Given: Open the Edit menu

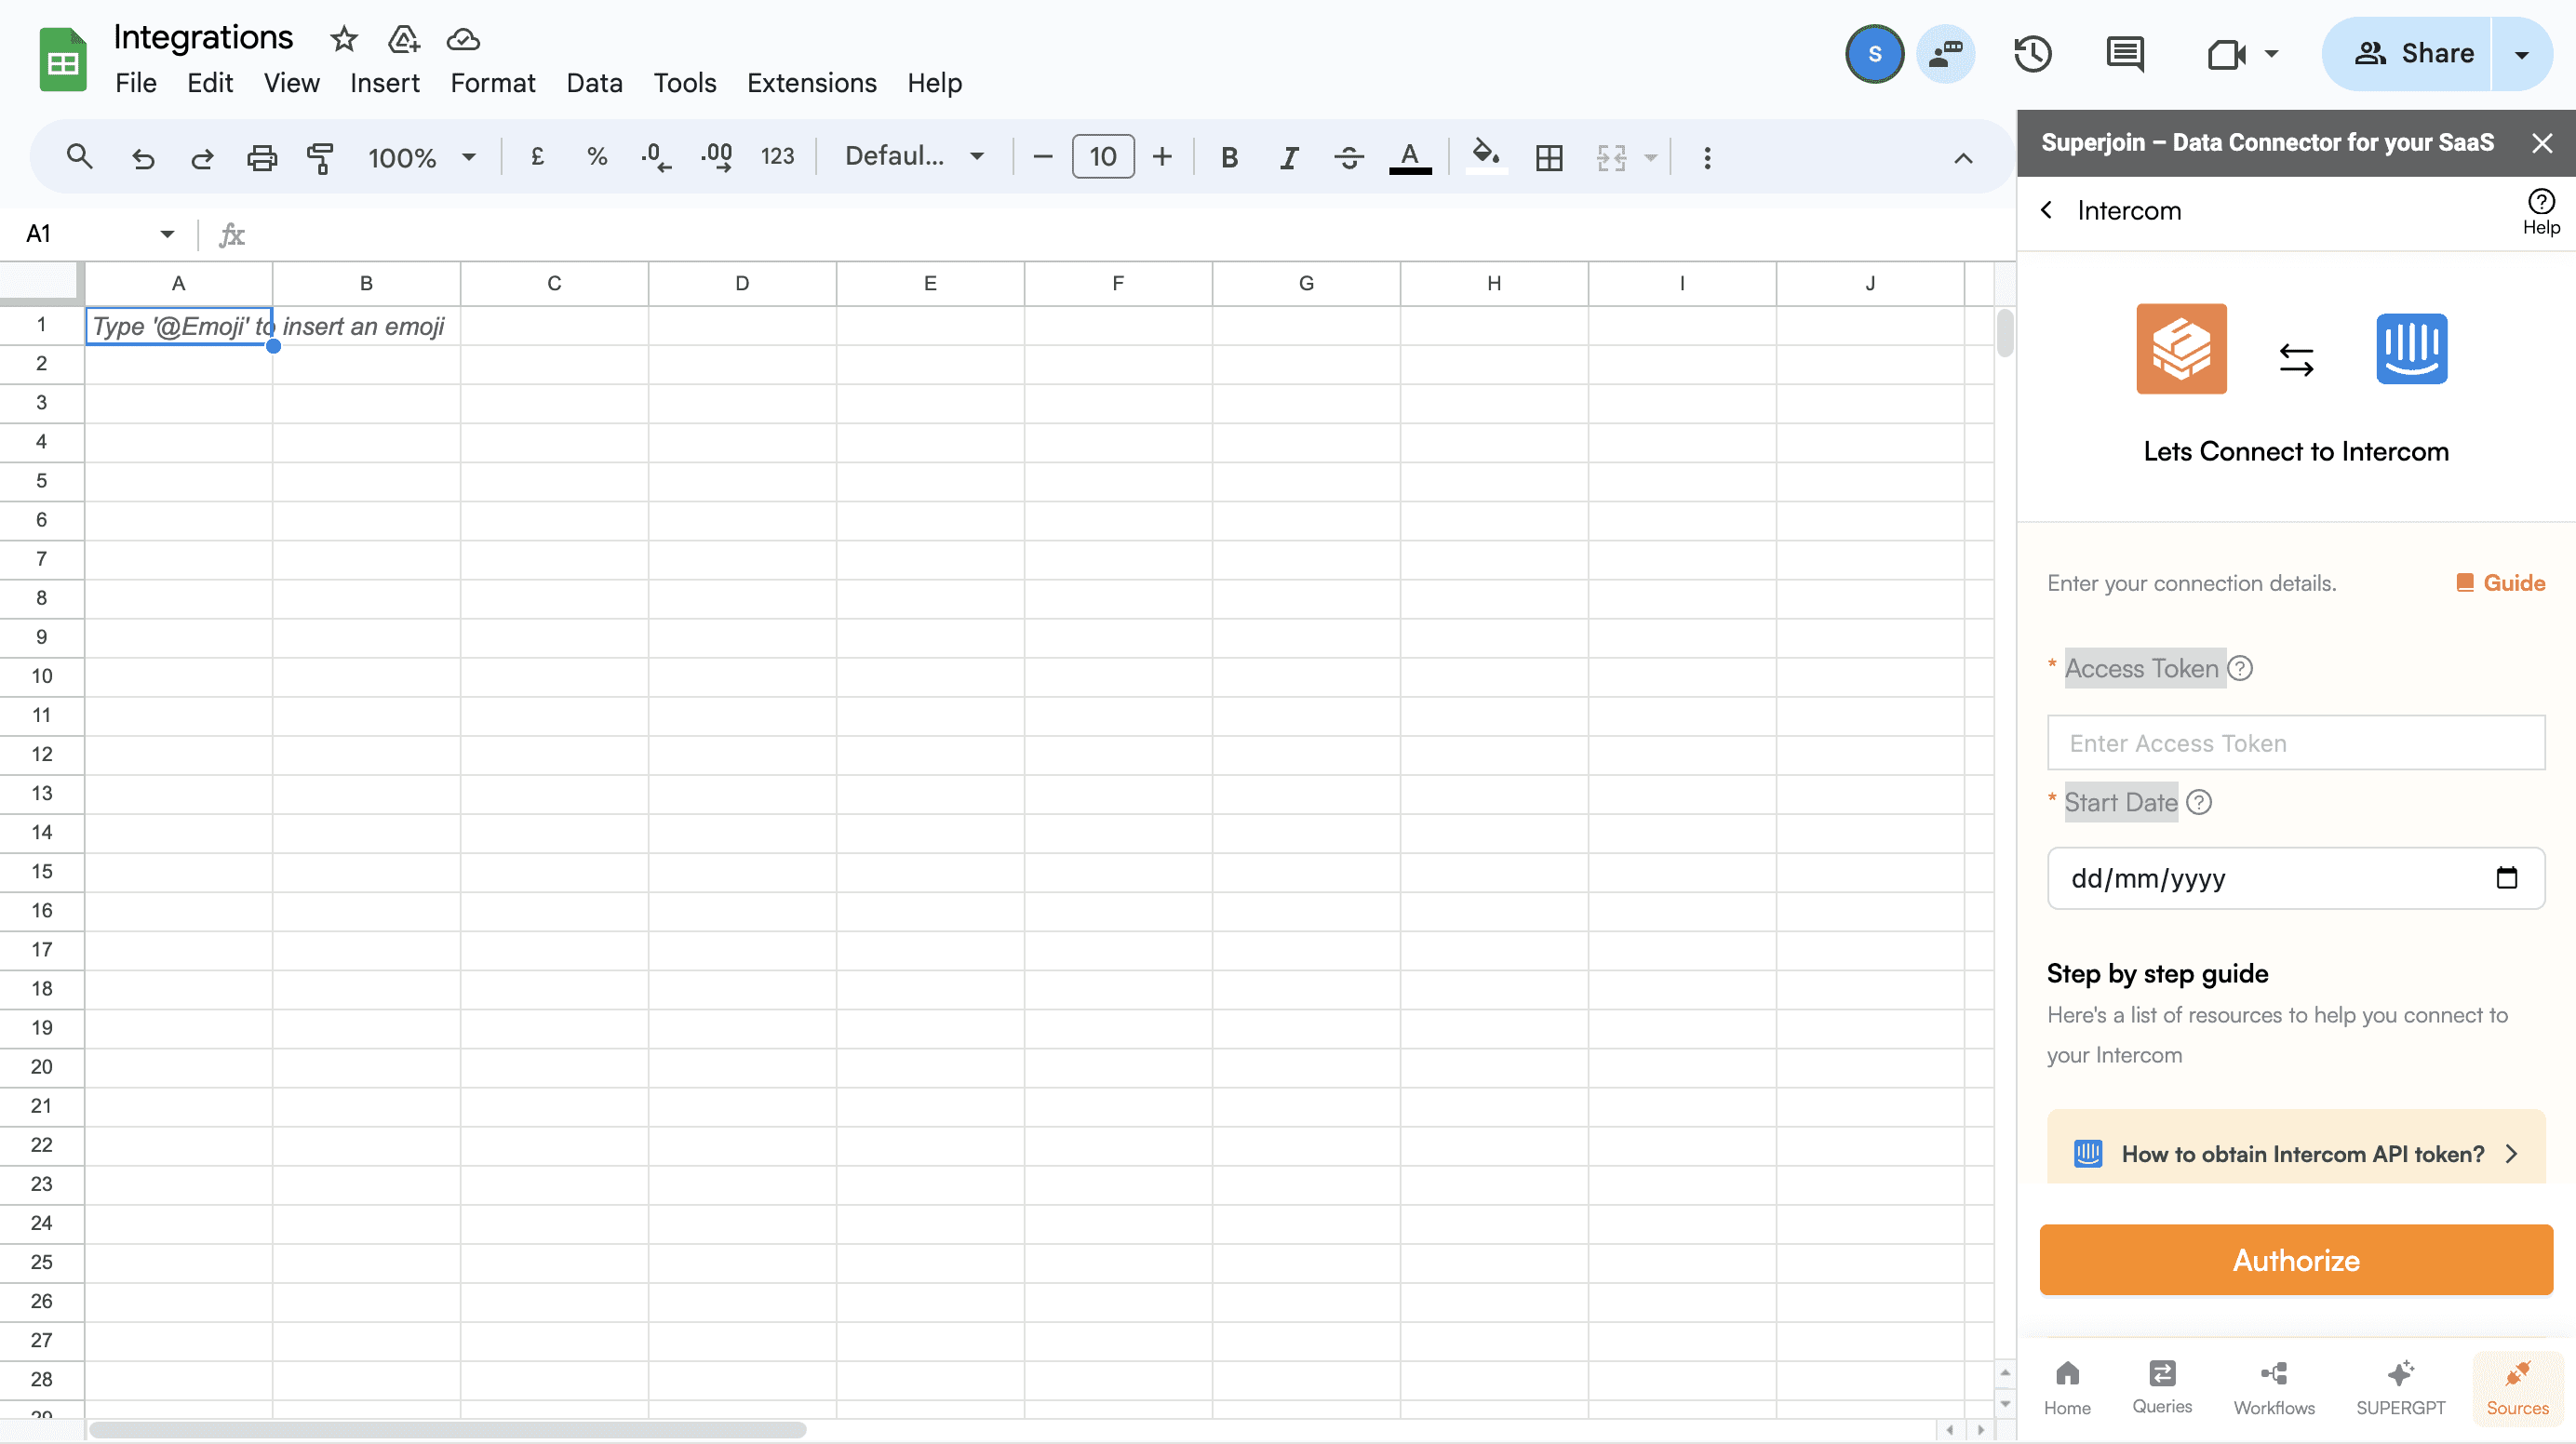Looking at the screenshot, I should tap(210, 83).
